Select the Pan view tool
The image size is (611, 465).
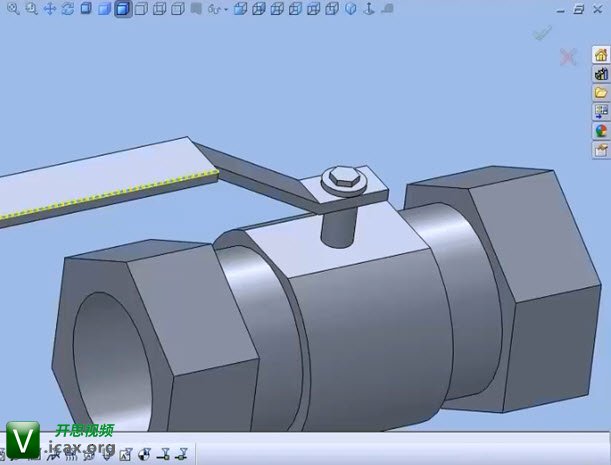[49, 9]
